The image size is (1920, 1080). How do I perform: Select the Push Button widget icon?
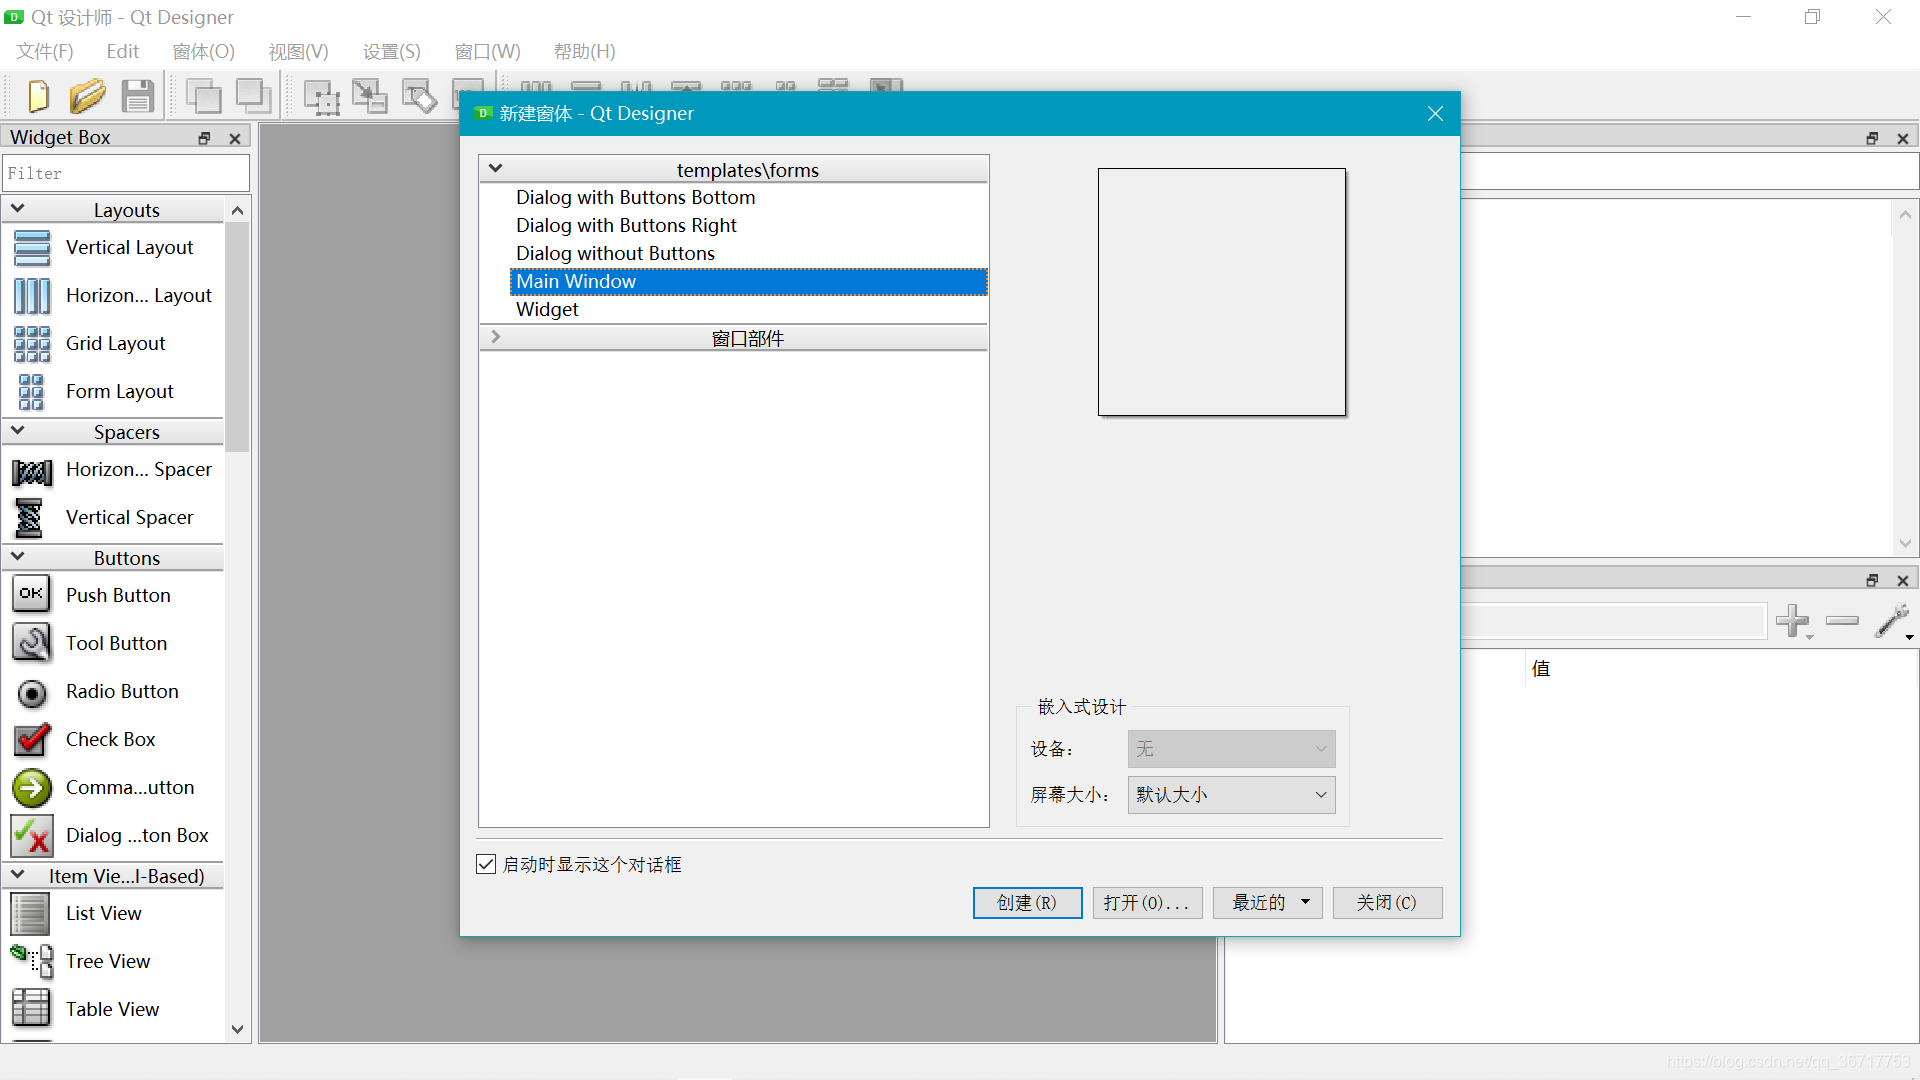31,594
